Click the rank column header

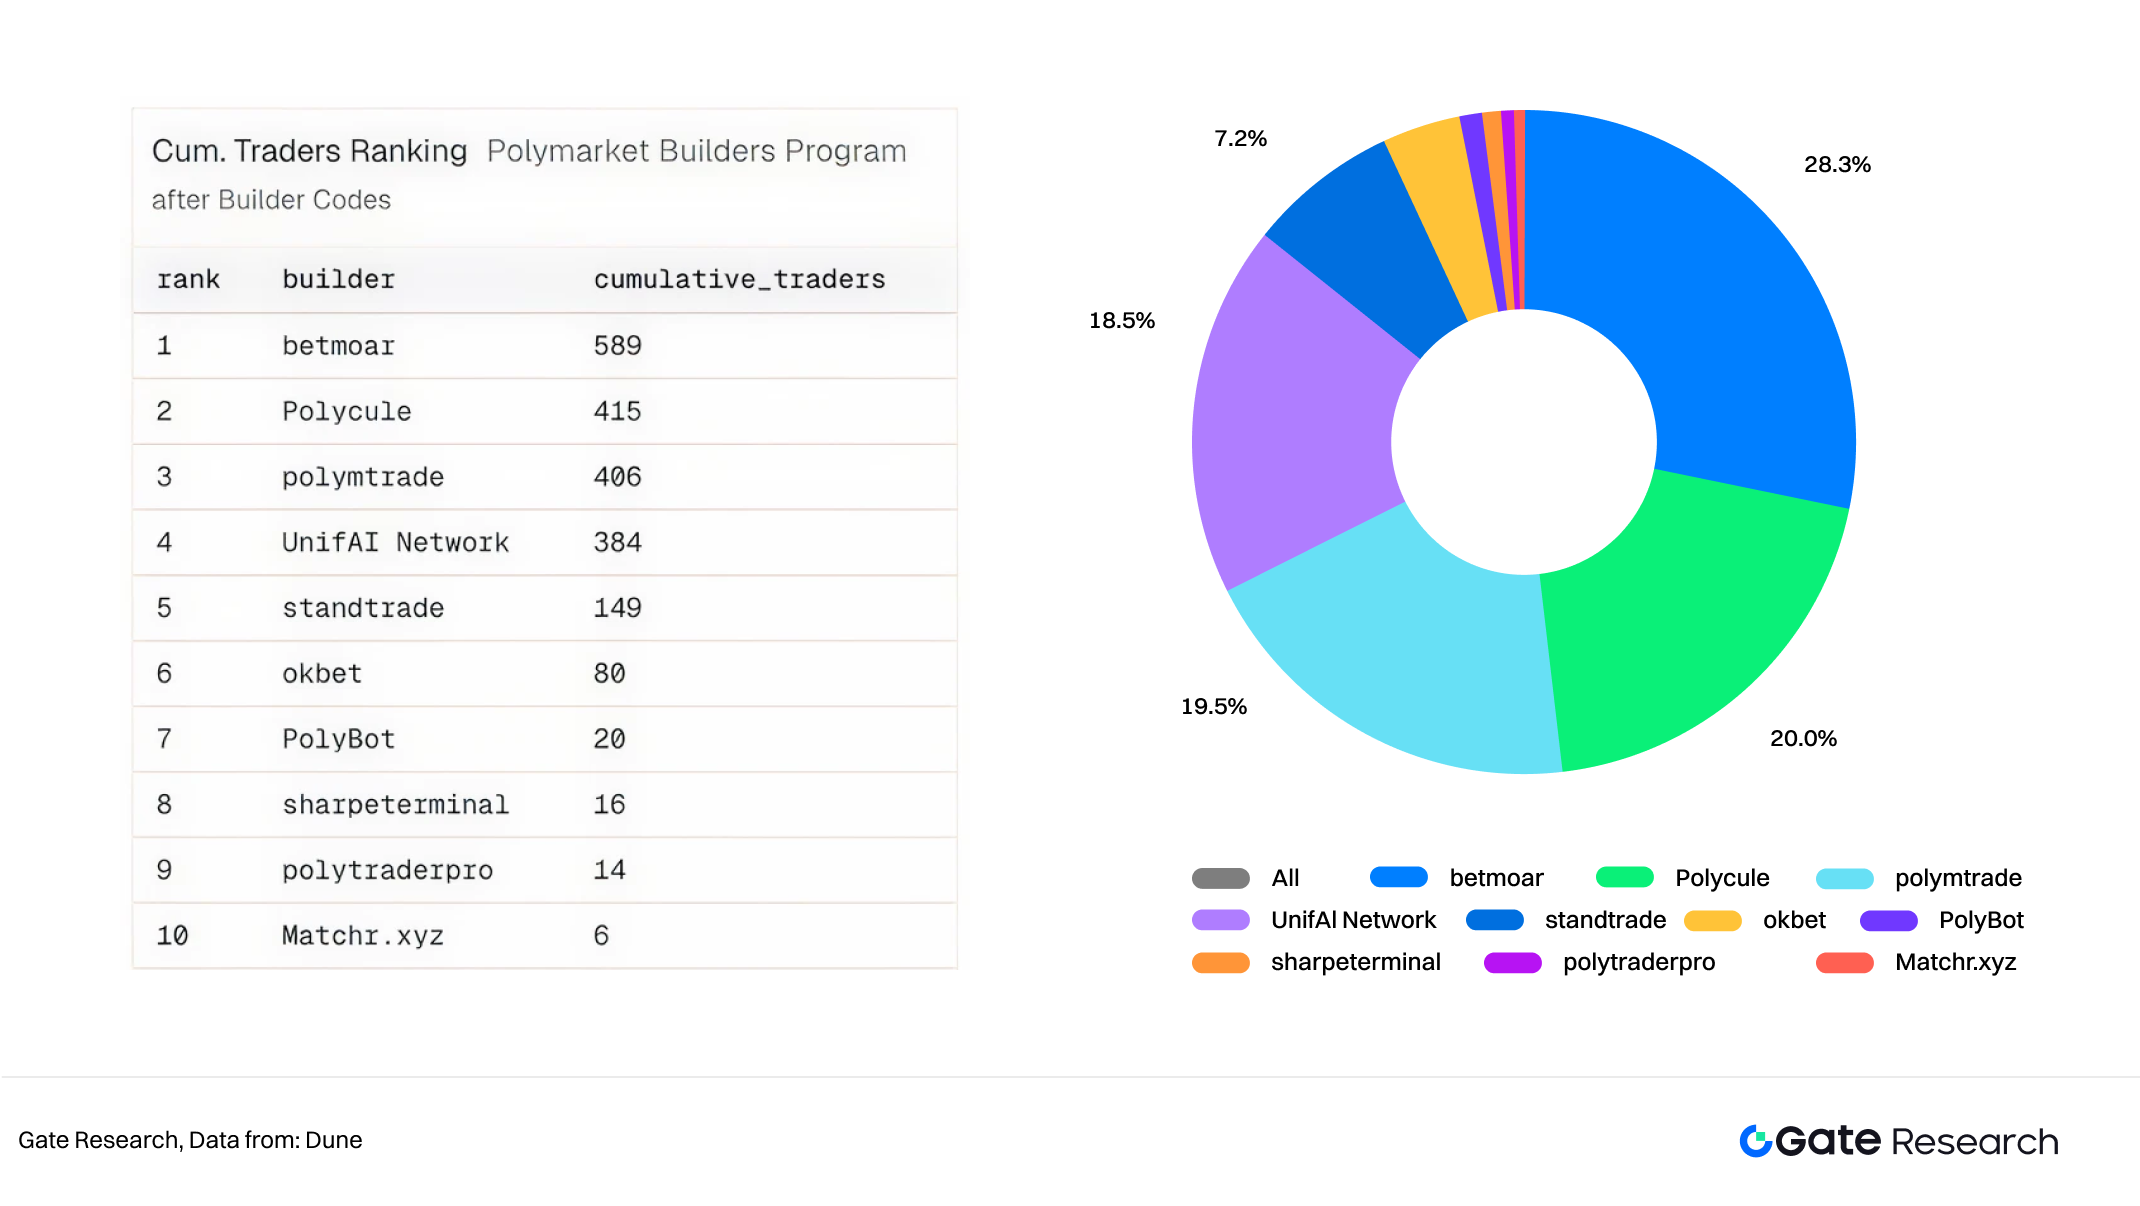[188, 279]
